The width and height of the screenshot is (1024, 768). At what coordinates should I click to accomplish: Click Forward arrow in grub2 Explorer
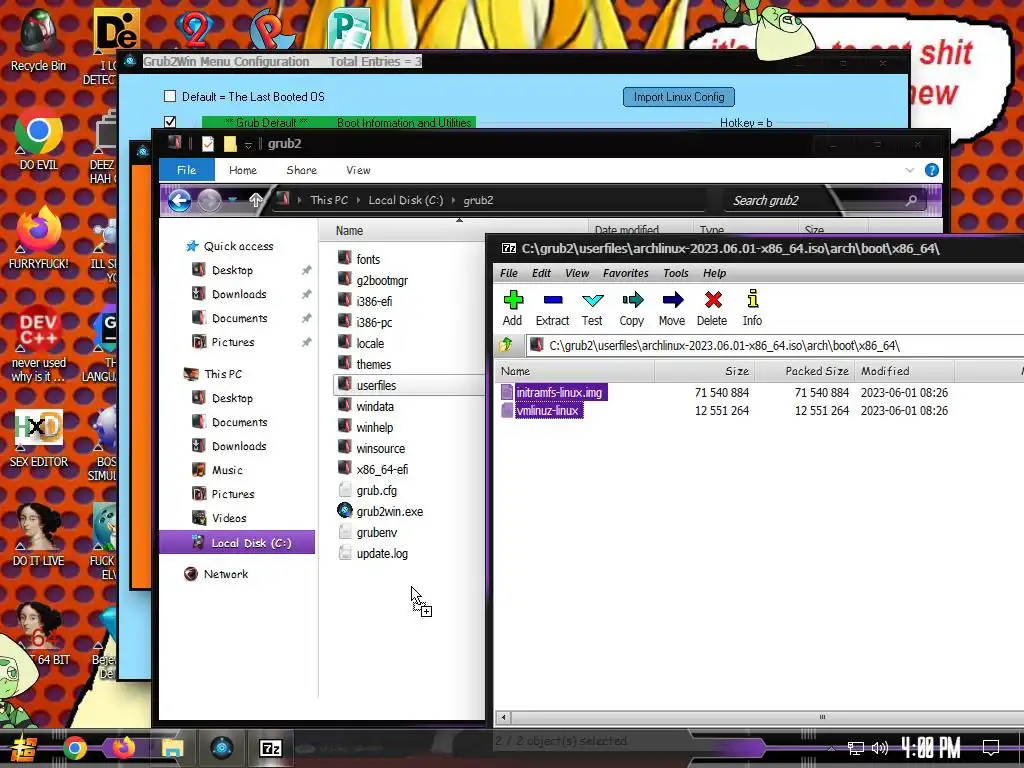click(210, 200)
